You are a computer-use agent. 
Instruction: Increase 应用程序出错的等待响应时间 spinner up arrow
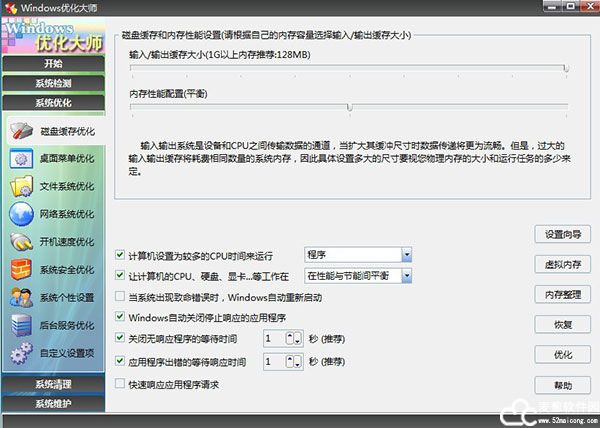(290, 359)
